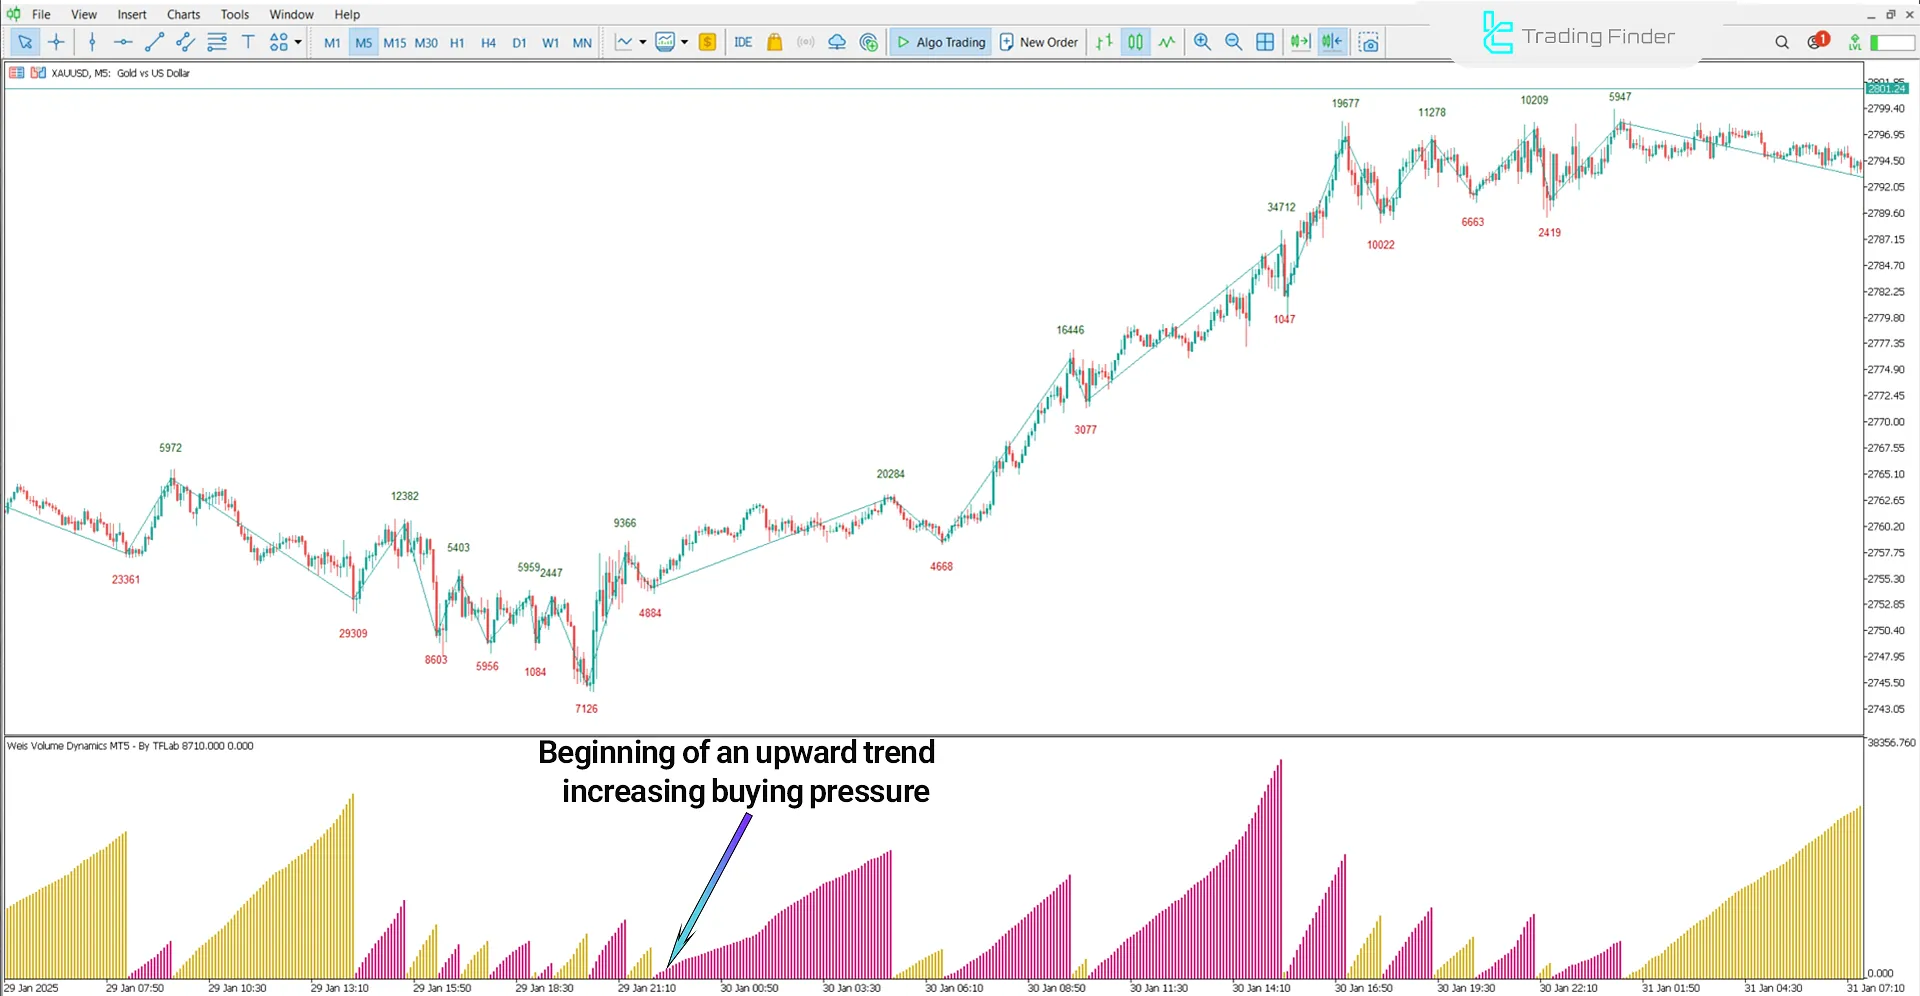Select the Trendline drawing tool
Screen dimensions: 1920x996
(x=154, y=42)
